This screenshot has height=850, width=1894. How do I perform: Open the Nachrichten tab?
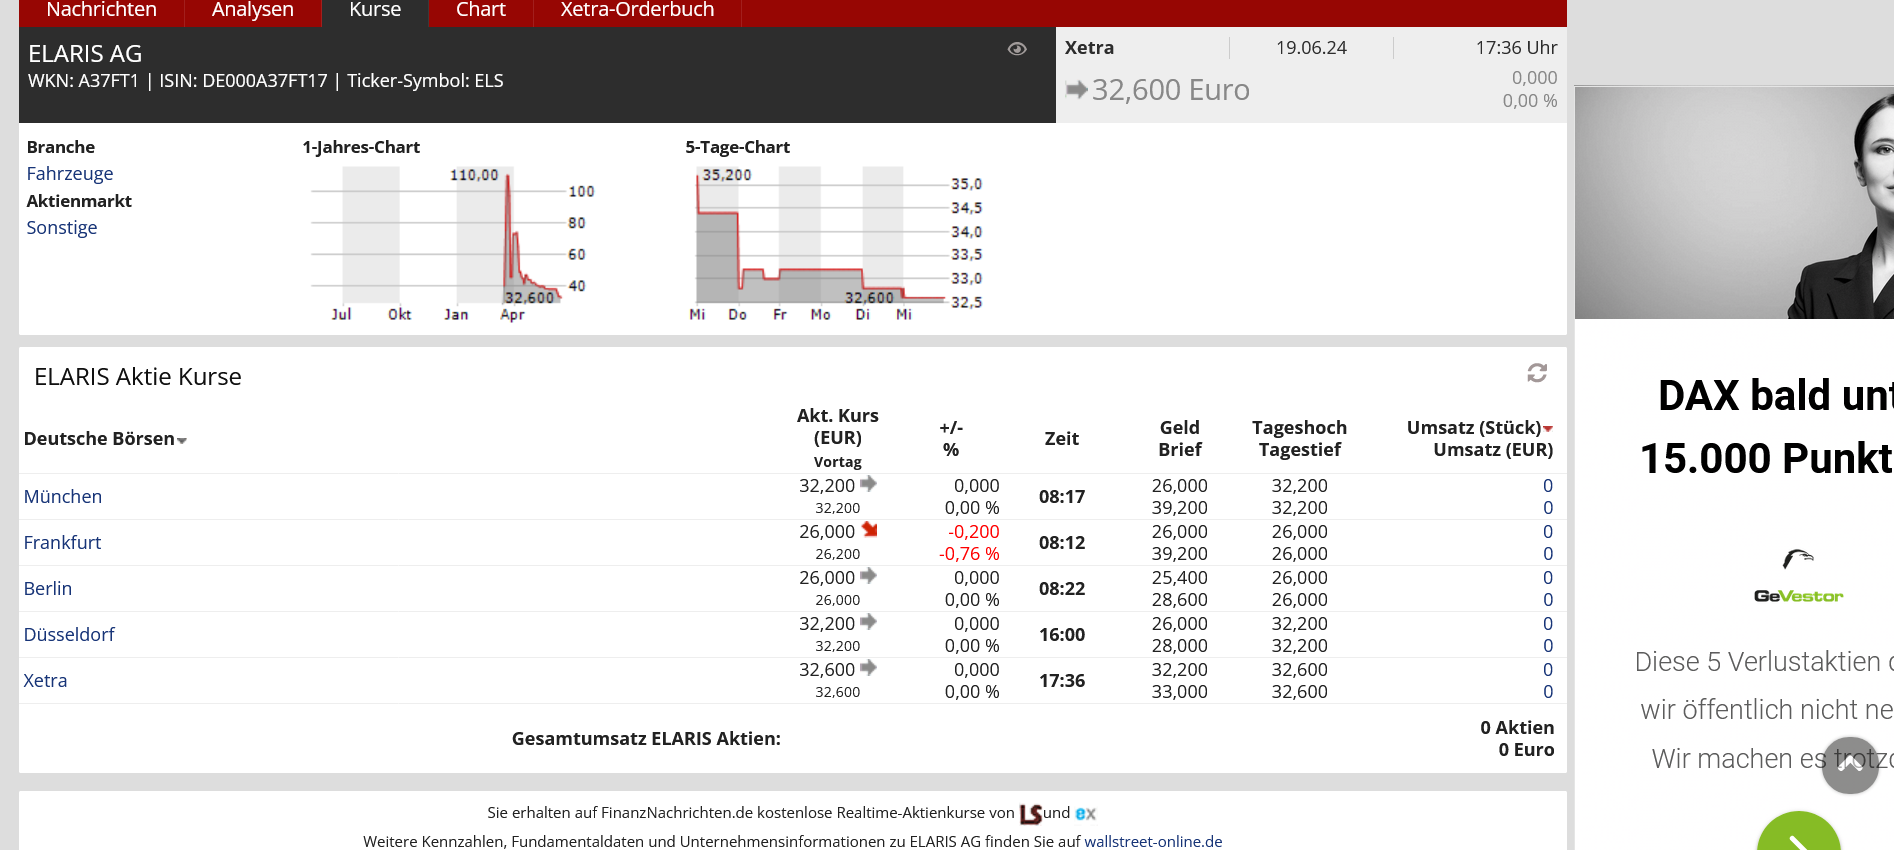click(101, 11)
